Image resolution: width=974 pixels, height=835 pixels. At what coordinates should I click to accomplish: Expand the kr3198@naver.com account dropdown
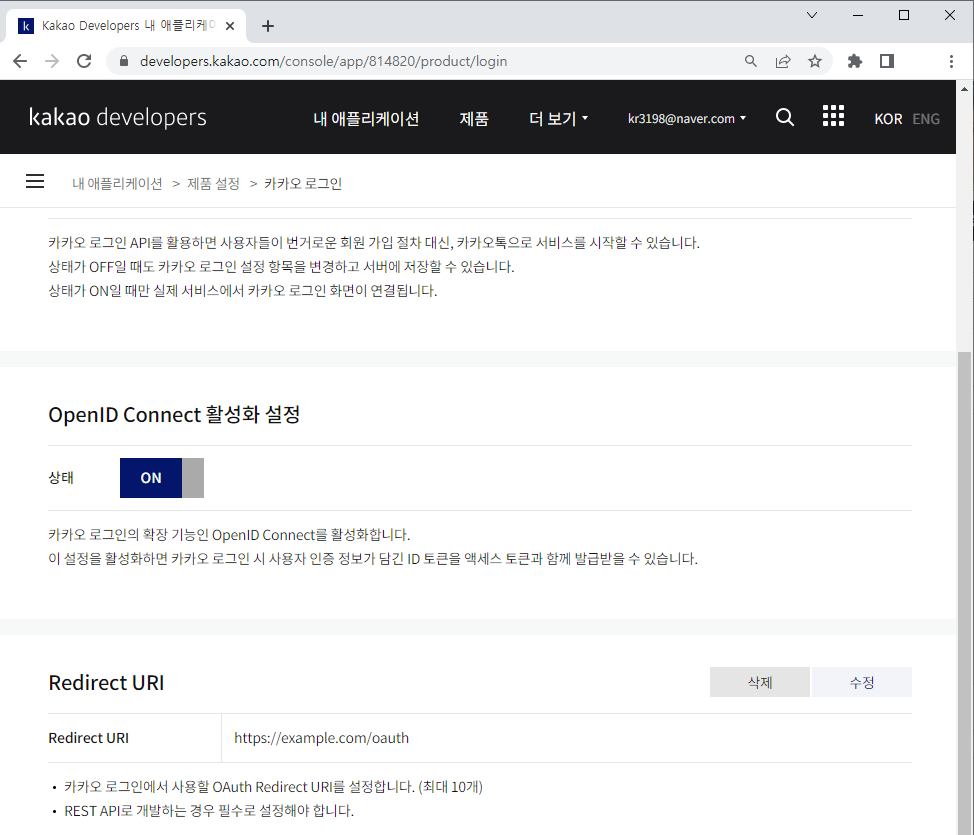coord(687,119)
